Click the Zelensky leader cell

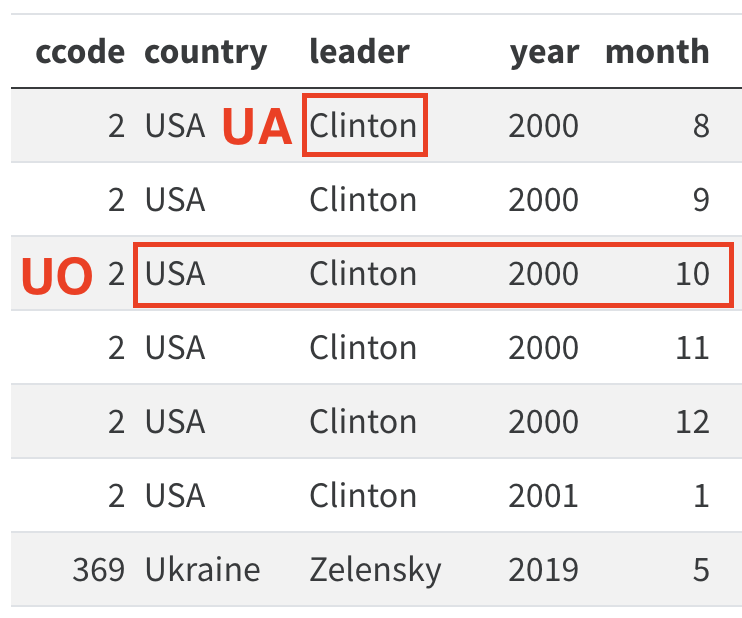(375, 570)
